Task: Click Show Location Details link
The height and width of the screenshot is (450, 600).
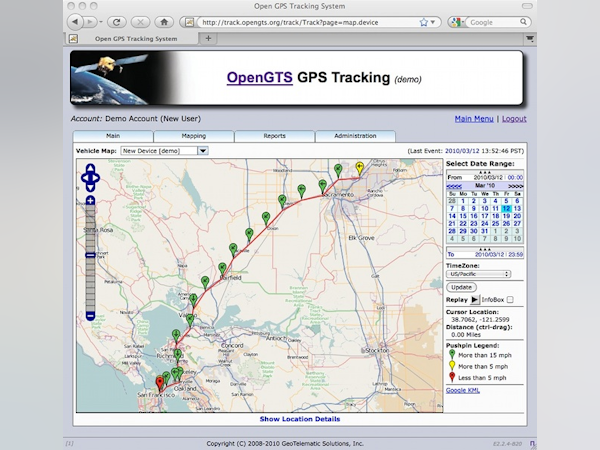Action: [300, 419]
